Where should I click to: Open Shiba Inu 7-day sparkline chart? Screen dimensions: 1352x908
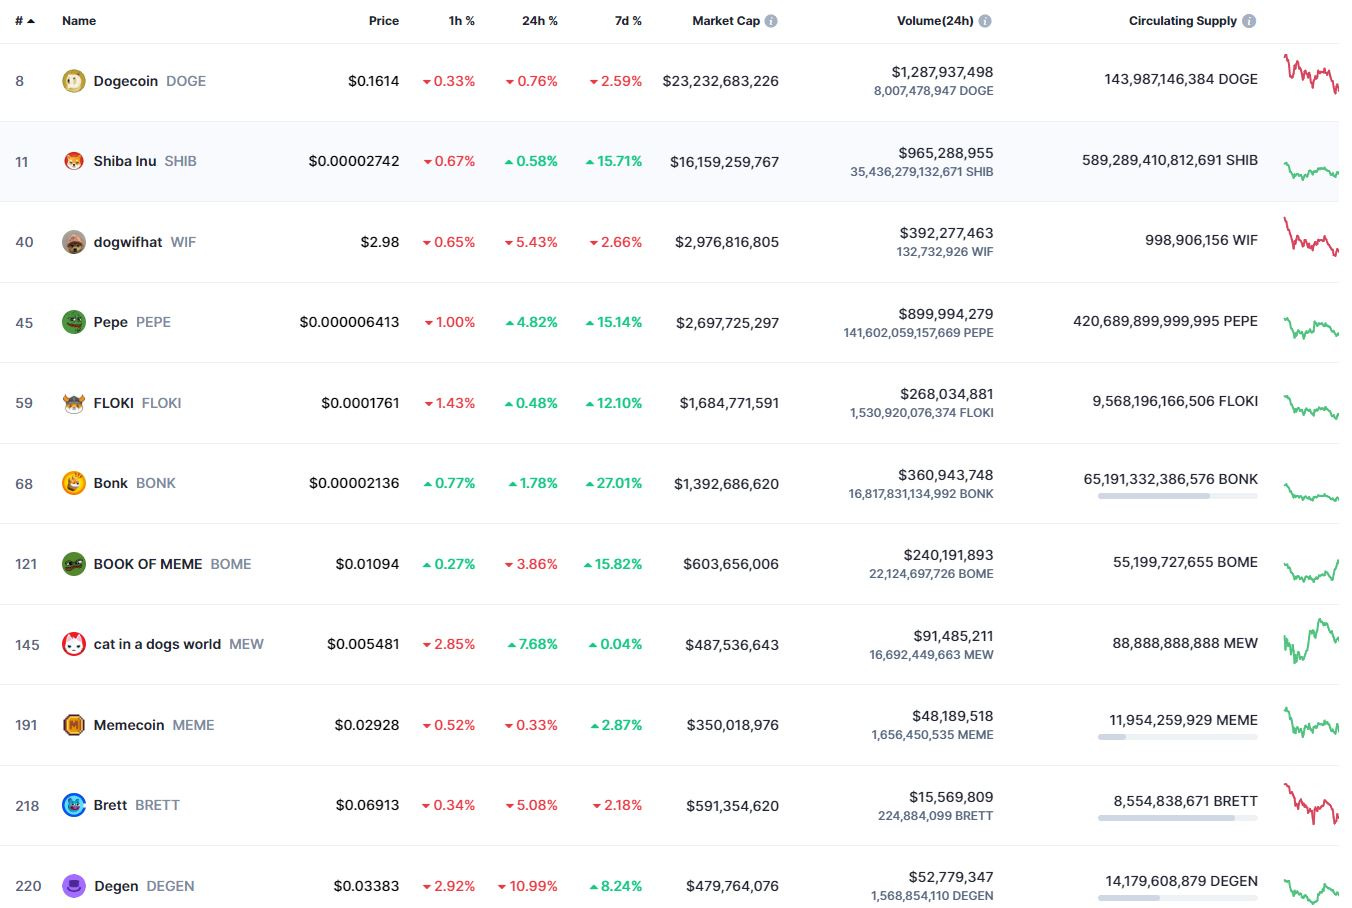click(x=1311, y=171)
